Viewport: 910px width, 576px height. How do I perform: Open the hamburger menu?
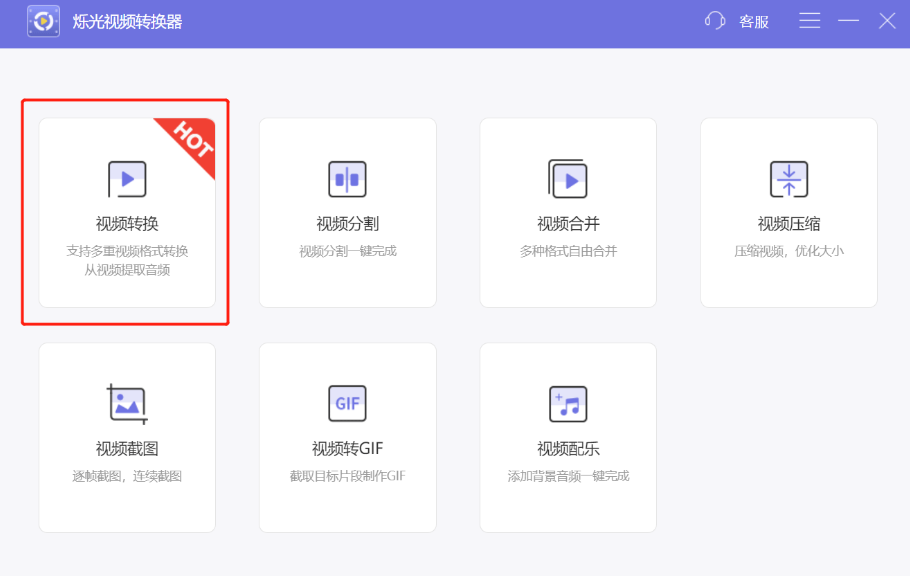(x=809, y=21)
